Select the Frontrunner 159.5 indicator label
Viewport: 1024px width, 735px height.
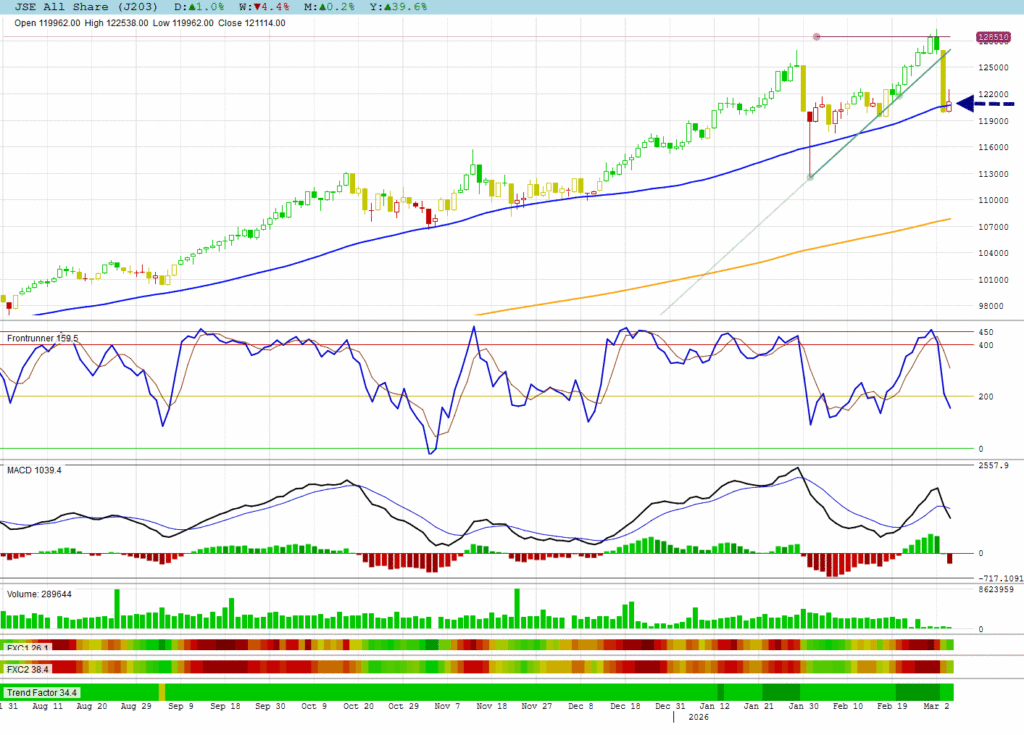point(43,339)
